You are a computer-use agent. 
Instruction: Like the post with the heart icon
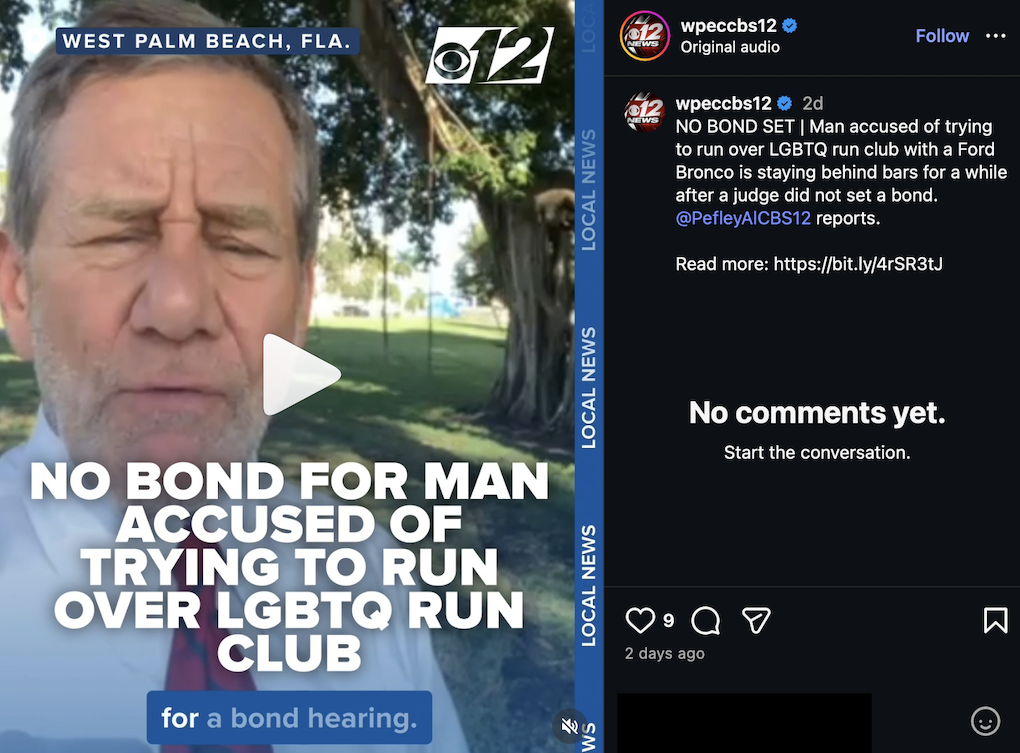point(640,620)
